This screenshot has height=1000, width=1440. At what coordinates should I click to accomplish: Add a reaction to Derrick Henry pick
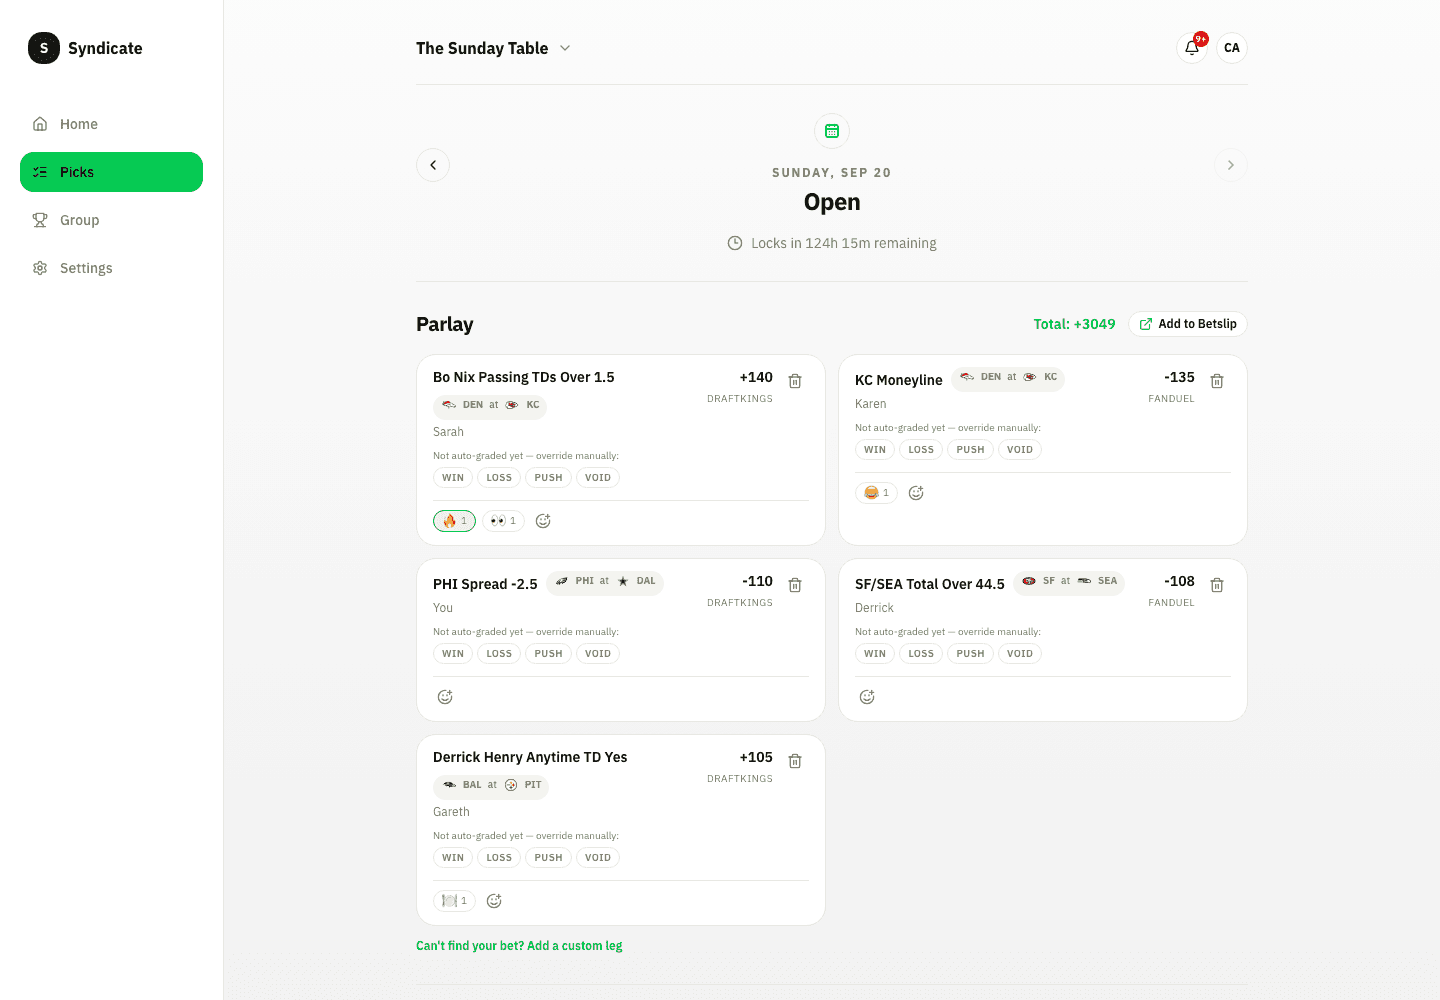pyautogui.click(x=494, y=901)
